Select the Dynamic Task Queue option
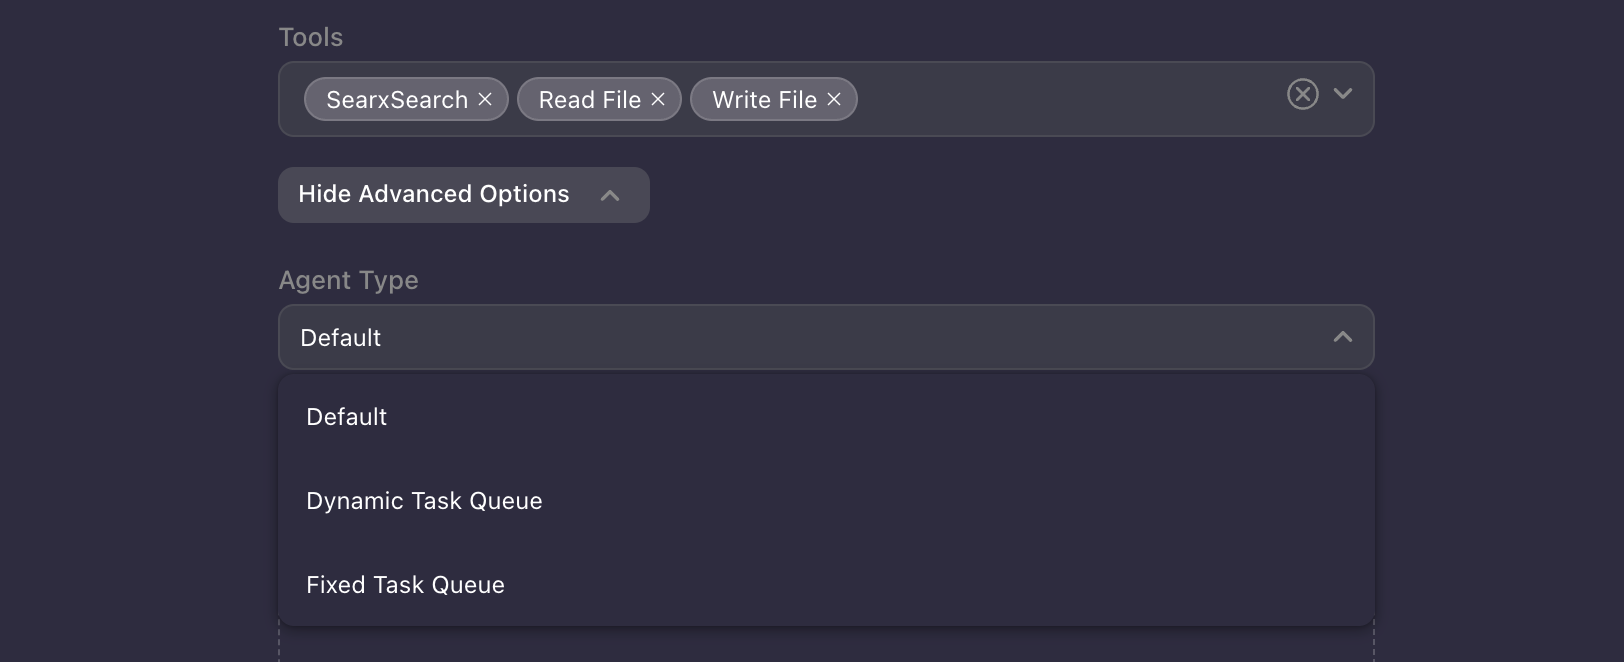 (x=424, y=501)
